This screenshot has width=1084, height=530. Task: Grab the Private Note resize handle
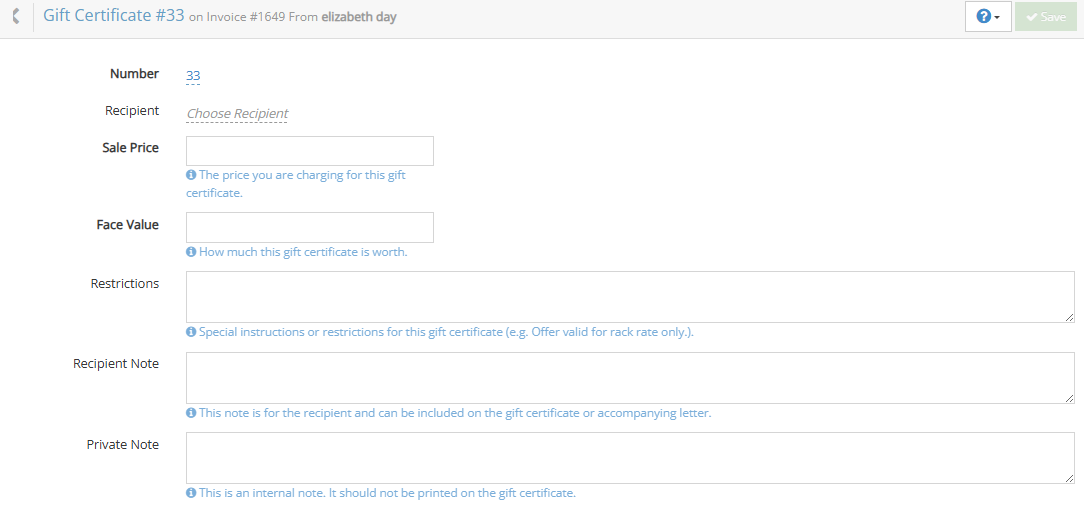click(1070, 479)
